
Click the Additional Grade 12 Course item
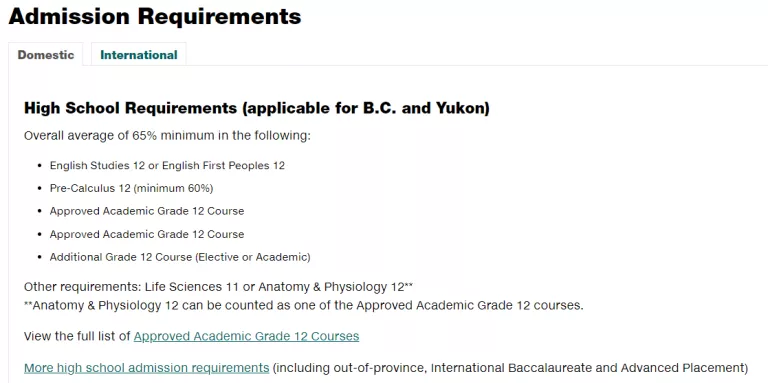click(x=180, y=257)
